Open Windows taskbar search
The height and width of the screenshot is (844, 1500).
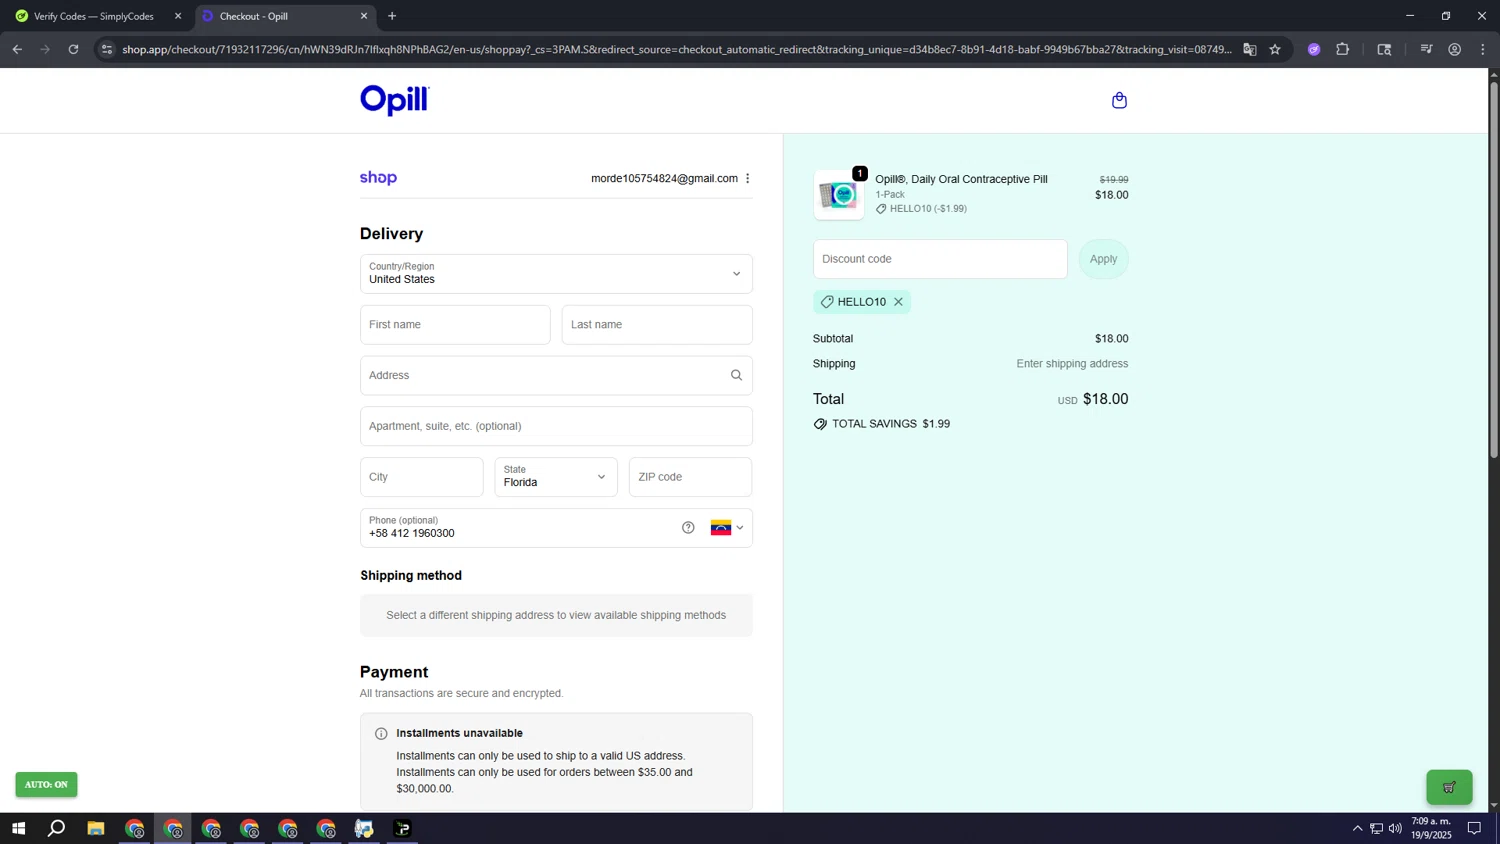pos(57,828)
